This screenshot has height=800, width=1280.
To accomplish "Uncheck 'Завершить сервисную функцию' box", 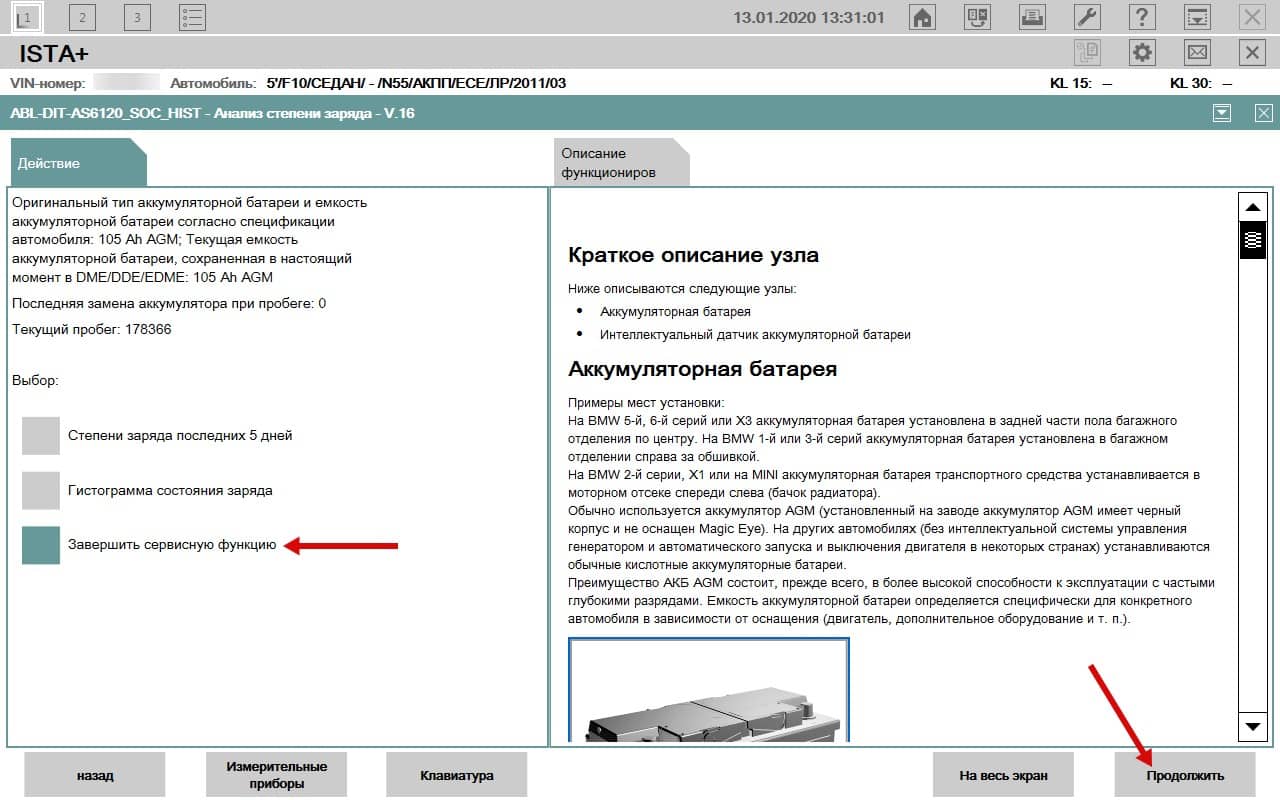I will [41, 546].
